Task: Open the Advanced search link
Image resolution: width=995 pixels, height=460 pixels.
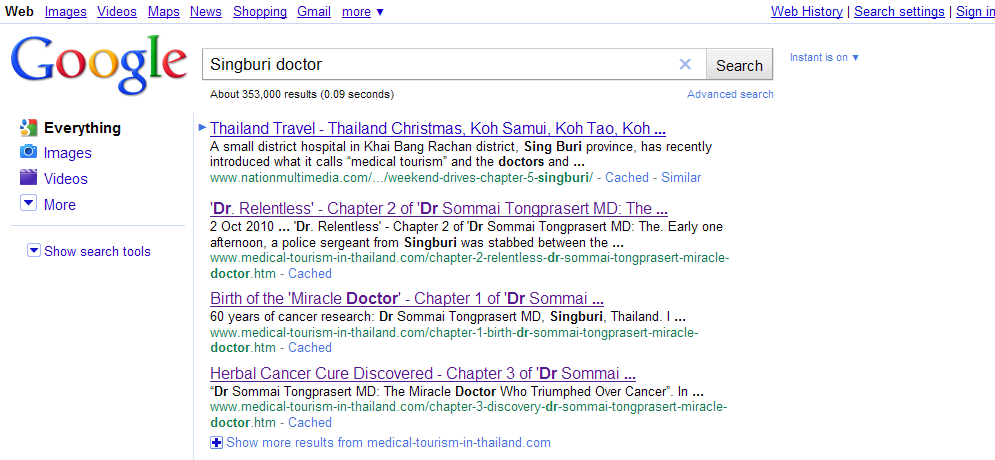Action: coord(730,94)
